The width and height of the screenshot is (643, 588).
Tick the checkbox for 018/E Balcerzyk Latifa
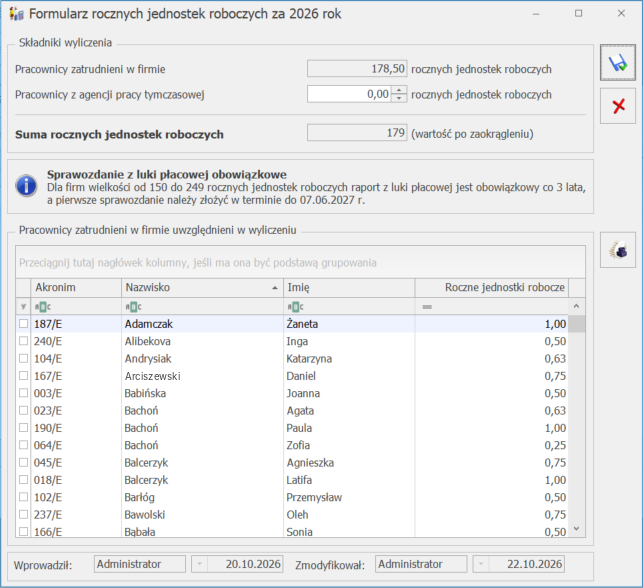coord(23,479)
